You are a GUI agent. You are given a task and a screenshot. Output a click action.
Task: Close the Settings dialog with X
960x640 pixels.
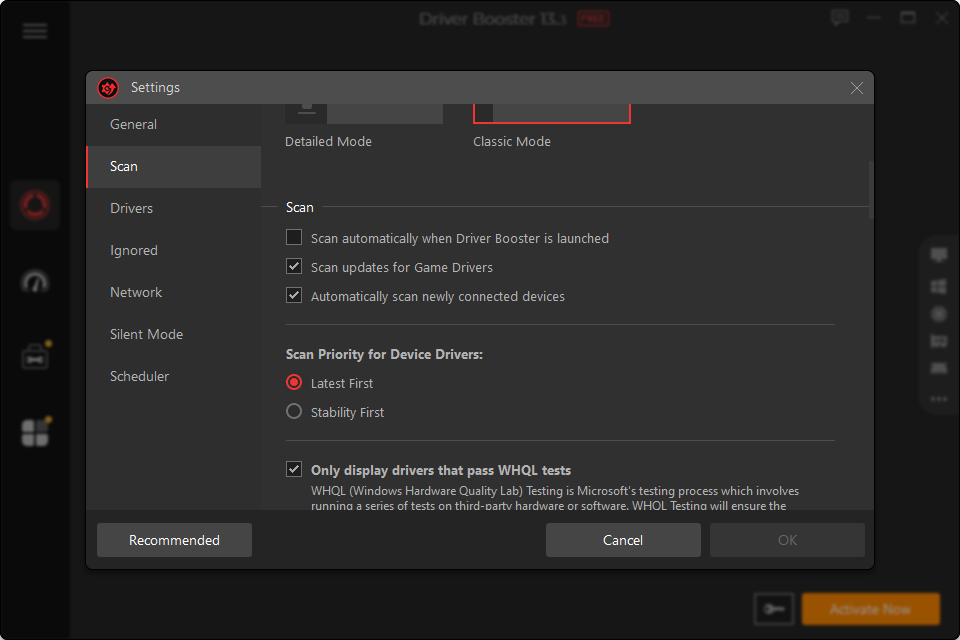[857, 88]
